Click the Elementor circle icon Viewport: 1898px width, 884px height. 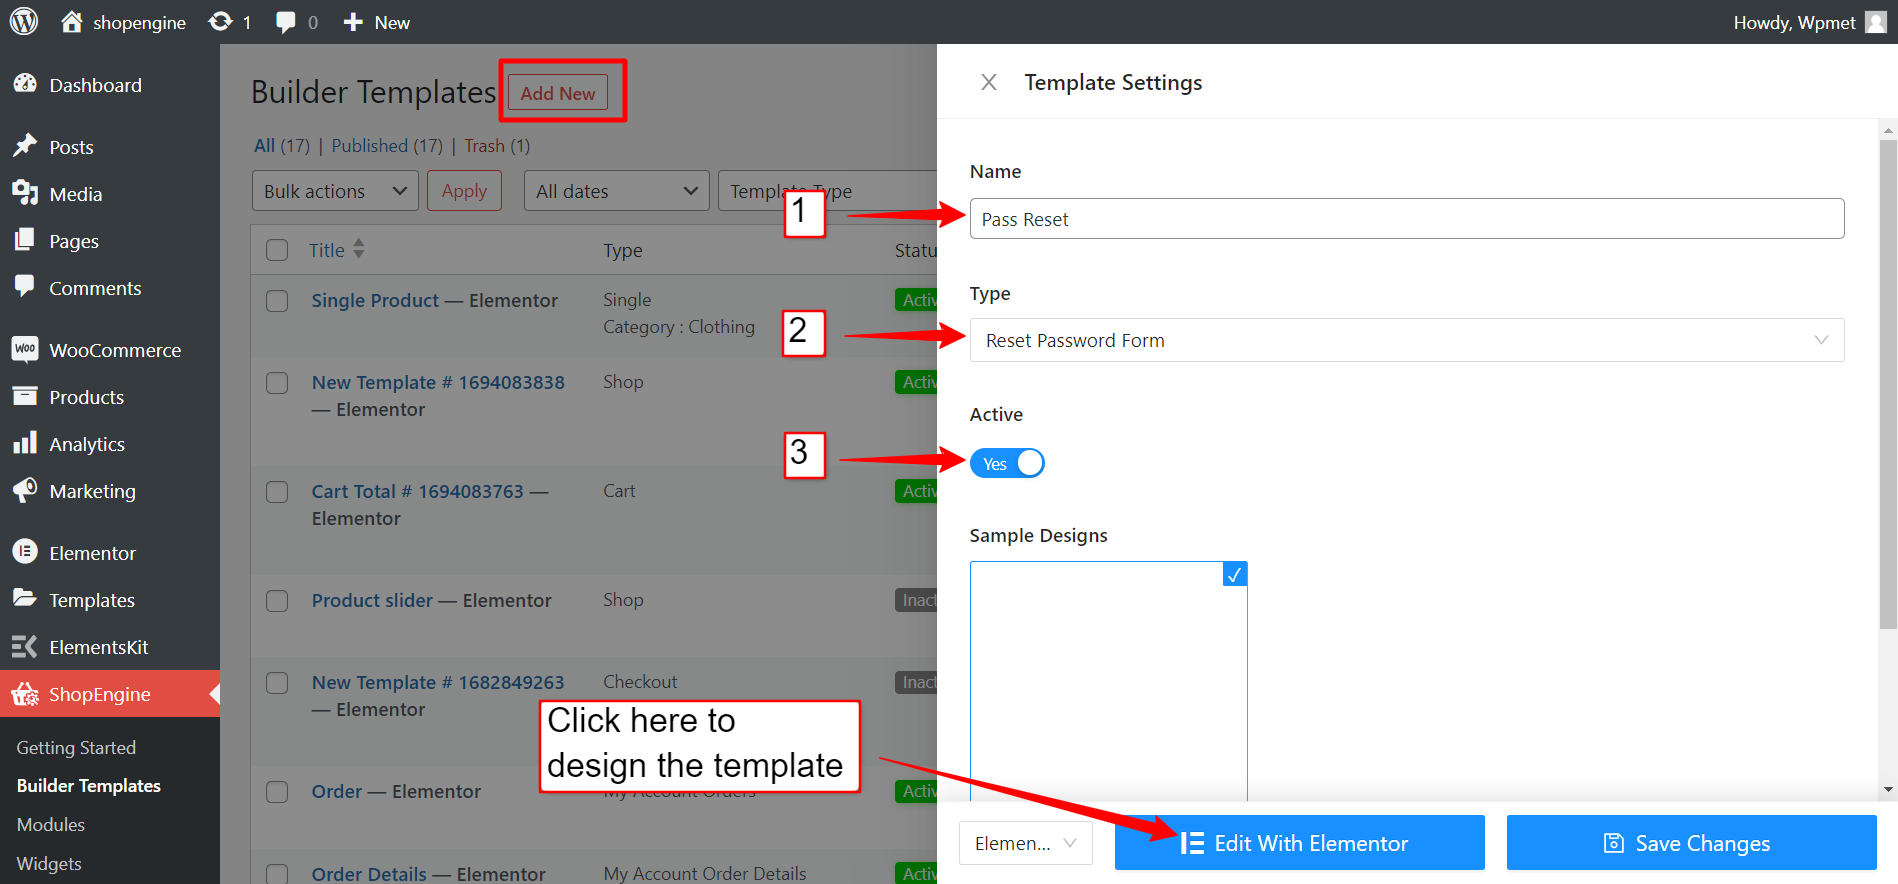(25, 552)
